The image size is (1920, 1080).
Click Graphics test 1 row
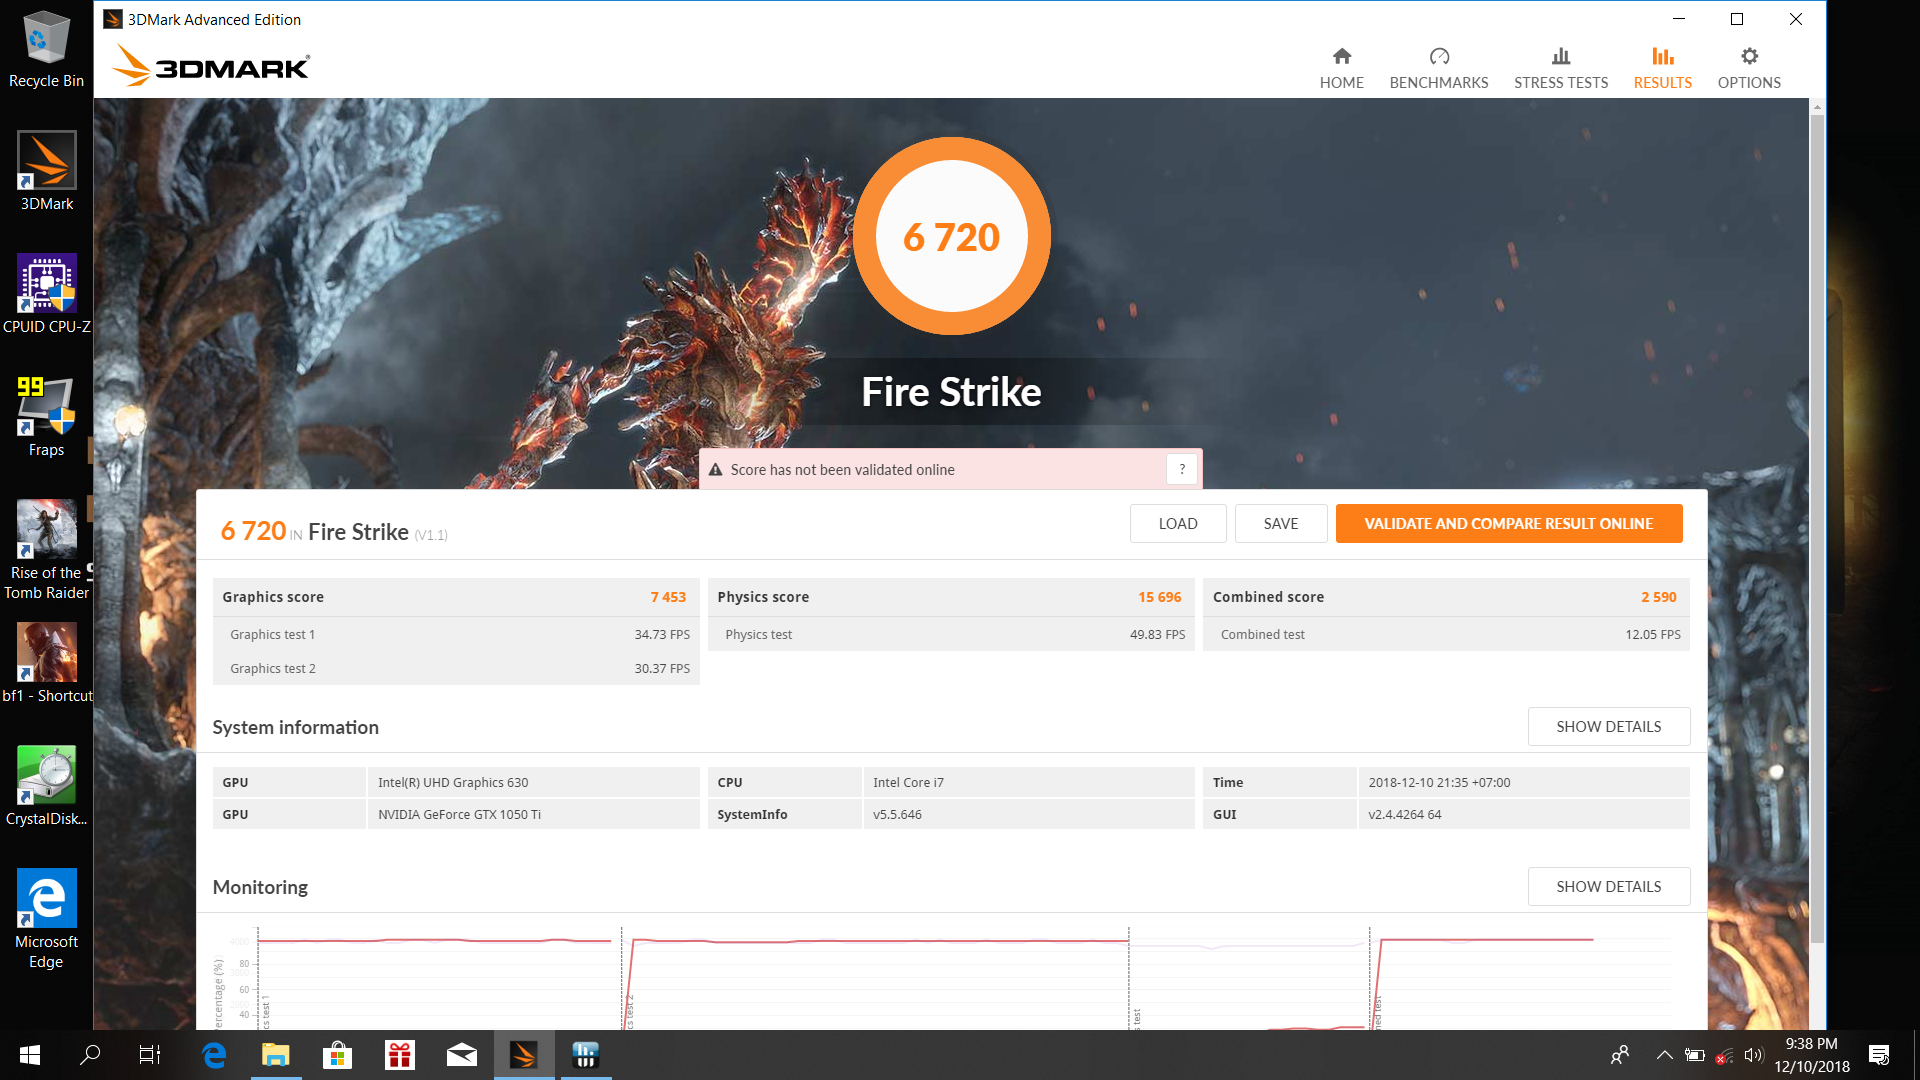[456, 634]
